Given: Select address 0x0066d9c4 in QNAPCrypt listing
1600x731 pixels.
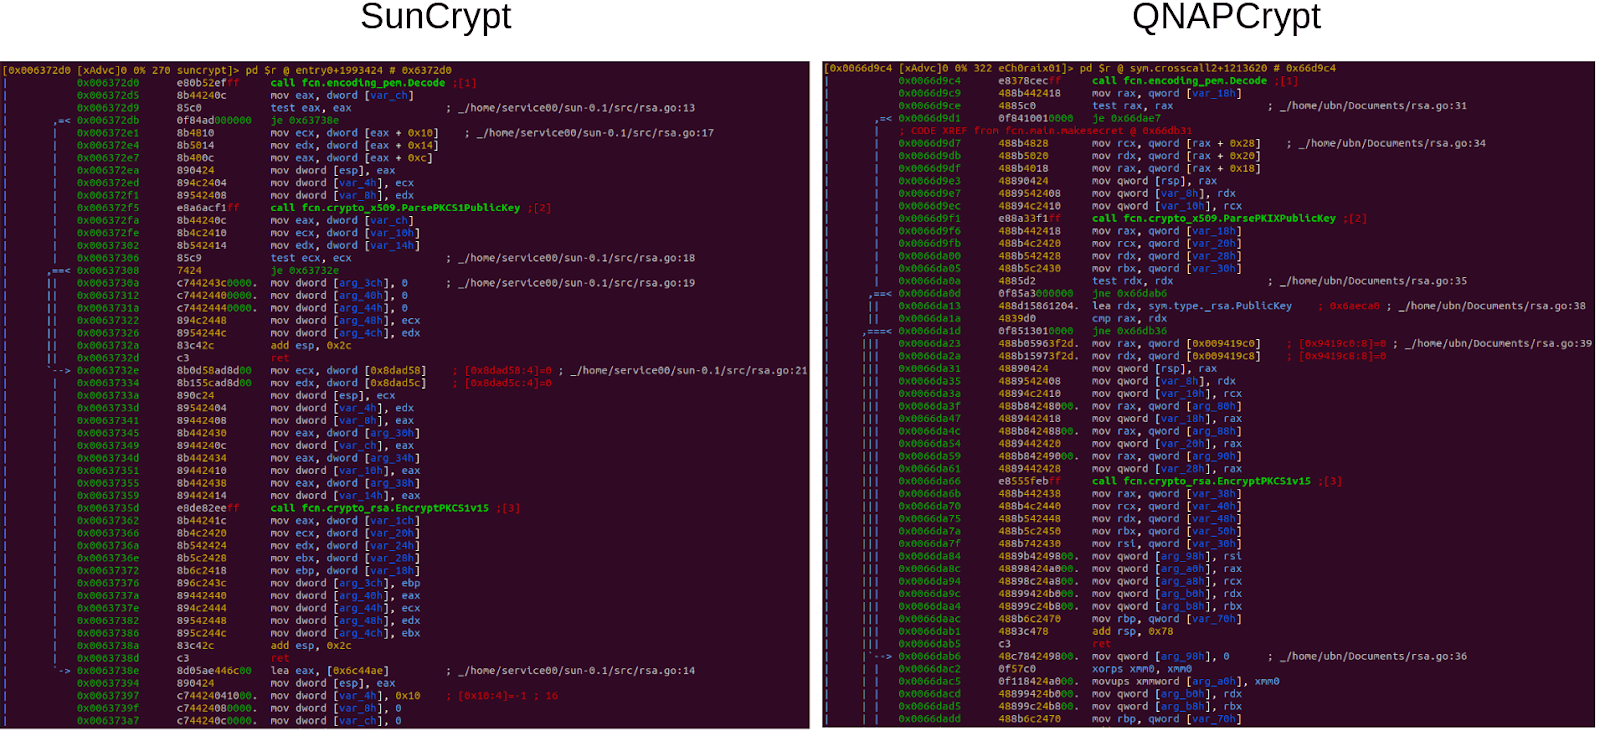Looking at the screenshot, I should click(x=929, y=81).
